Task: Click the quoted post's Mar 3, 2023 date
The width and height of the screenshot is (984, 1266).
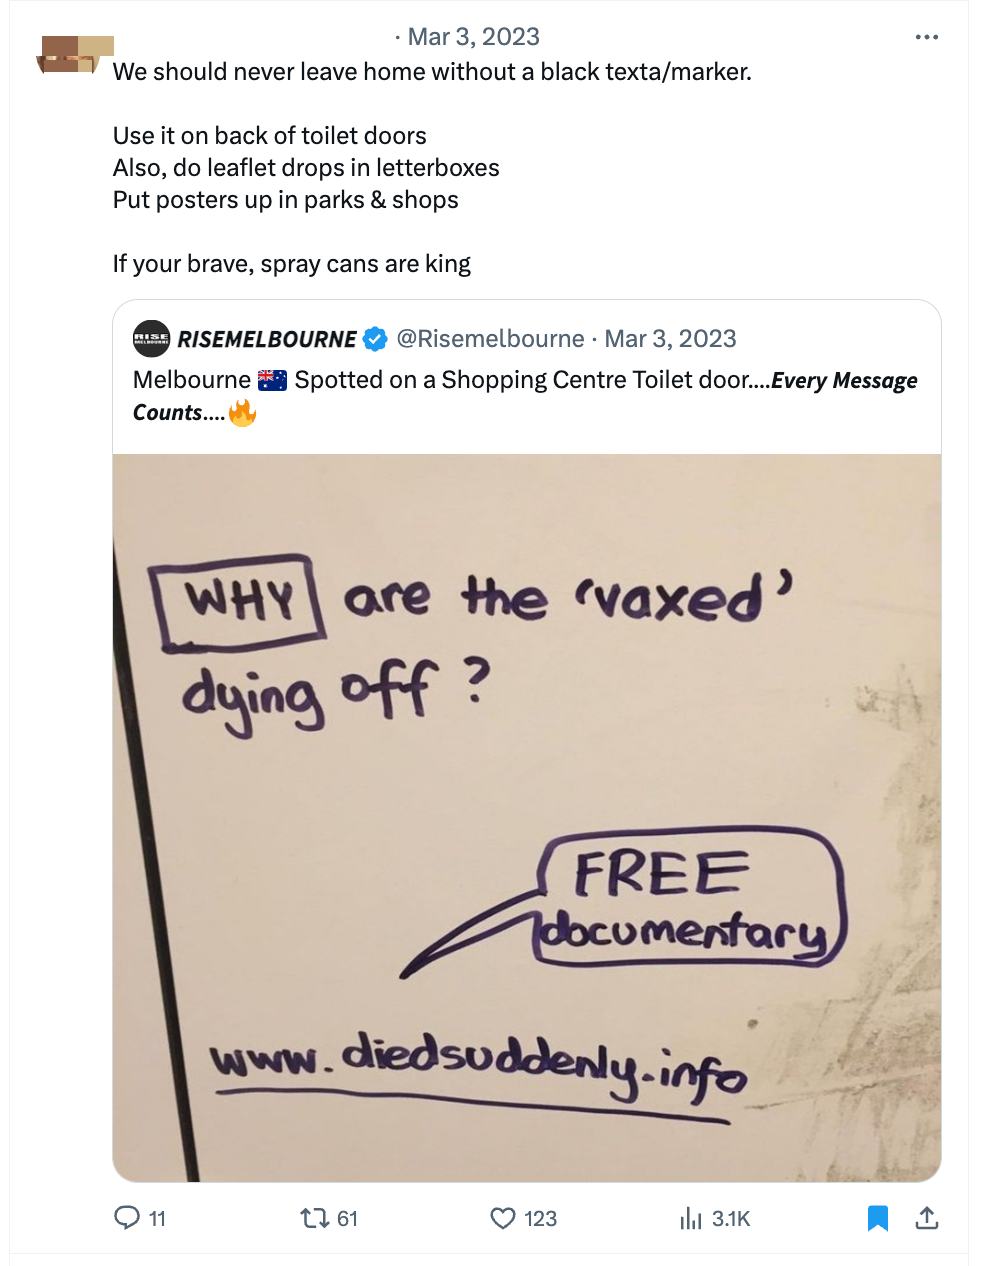Action: 670,339
